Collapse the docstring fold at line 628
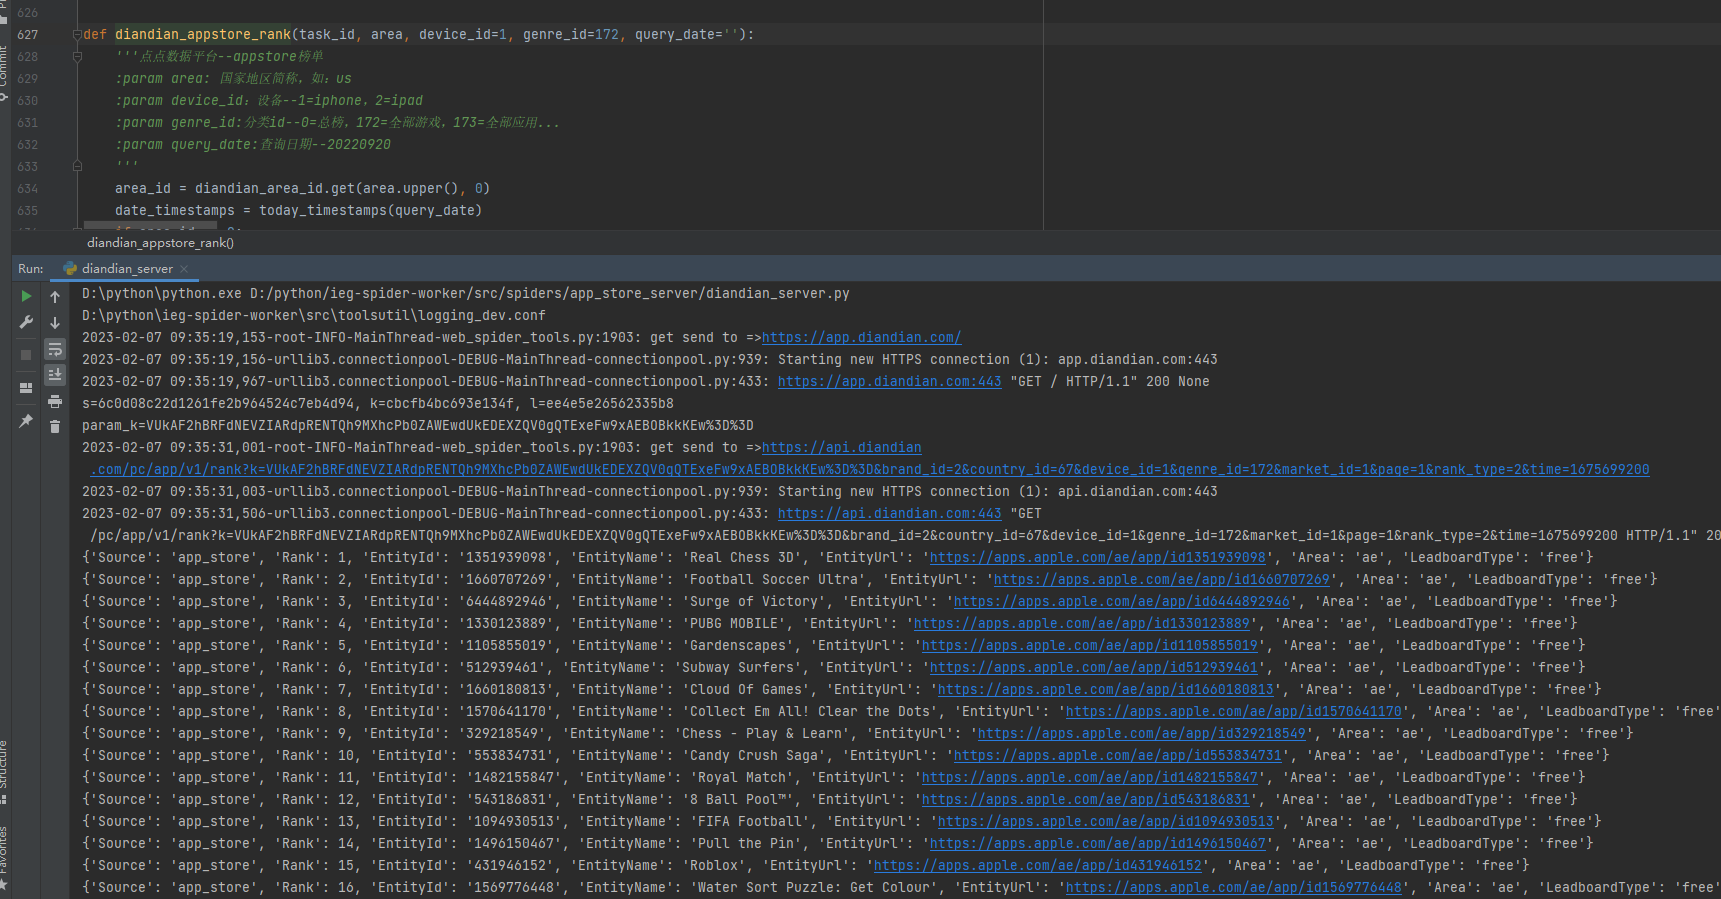Image resolution: width=1721 pixels, height=899 pixels. pyautogui.click(x=77, y=57)
